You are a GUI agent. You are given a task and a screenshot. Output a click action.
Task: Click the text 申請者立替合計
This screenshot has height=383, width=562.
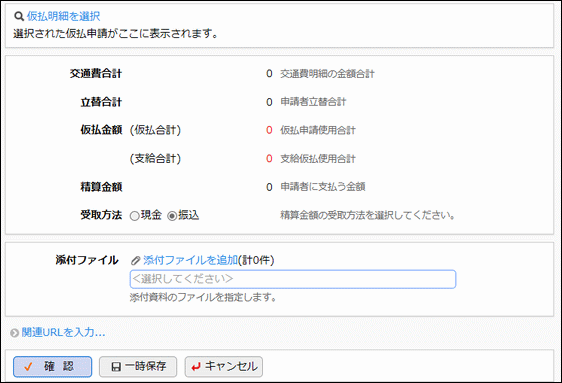[x=313, y=102]
